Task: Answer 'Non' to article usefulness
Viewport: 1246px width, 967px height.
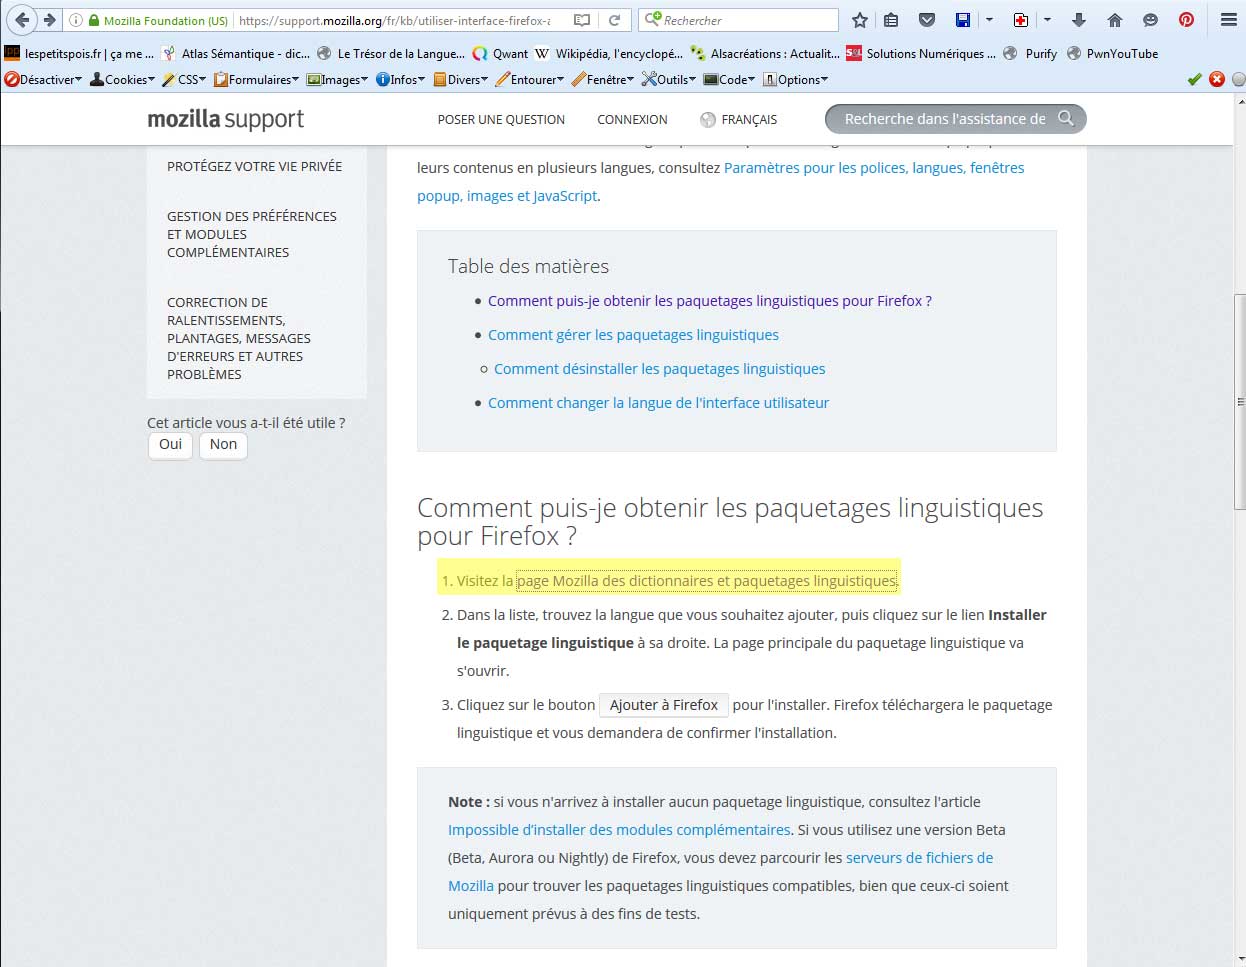Action: pyautogui.click(x=223, y=445)
